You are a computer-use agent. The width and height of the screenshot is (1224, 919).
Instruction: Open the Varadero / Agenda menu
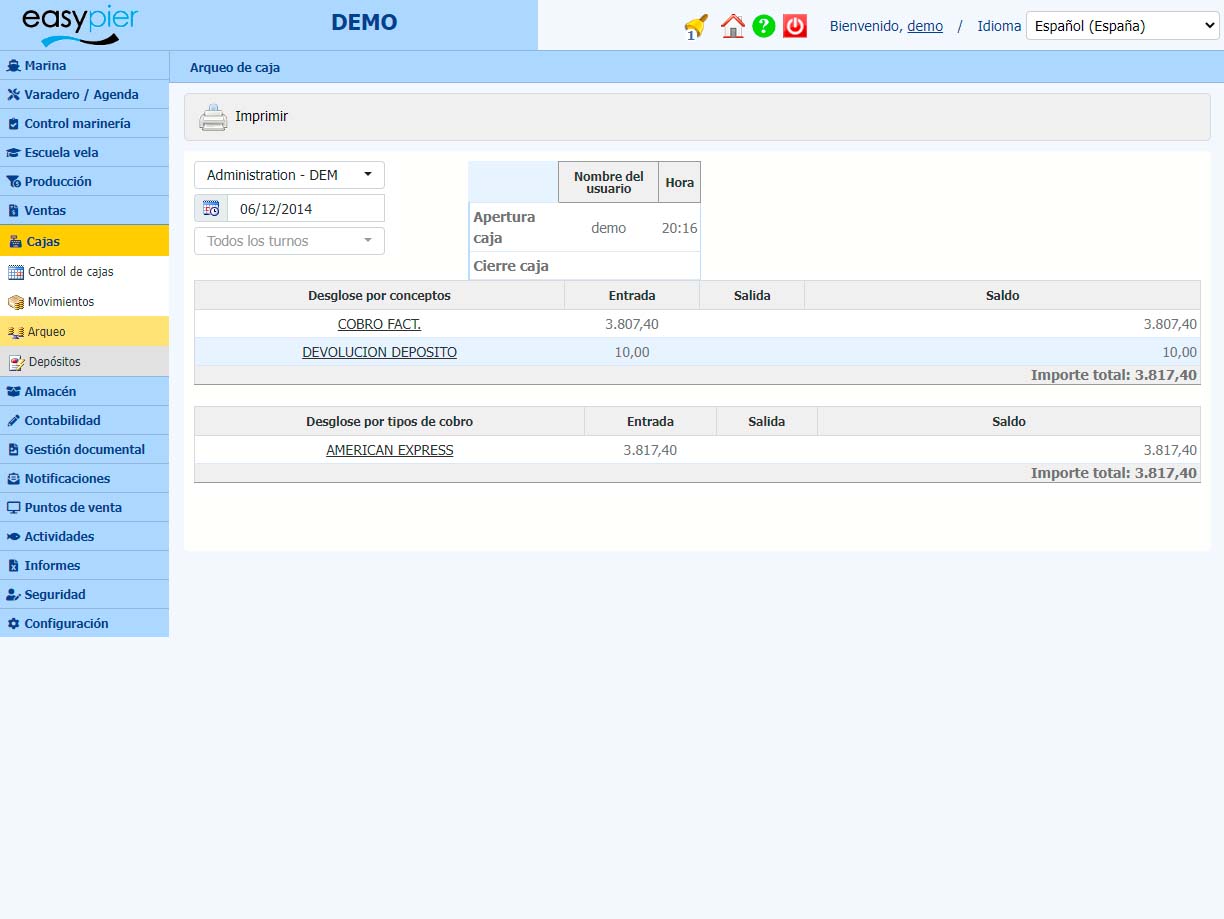point(84,95)
